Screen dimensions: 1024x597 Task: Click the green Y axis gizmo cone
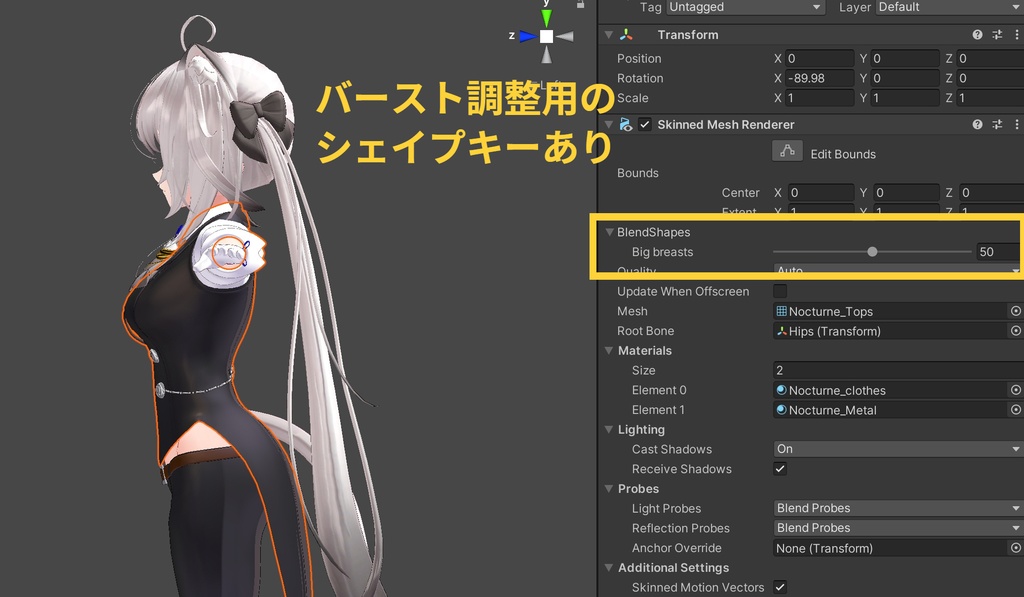coord(546,17)
